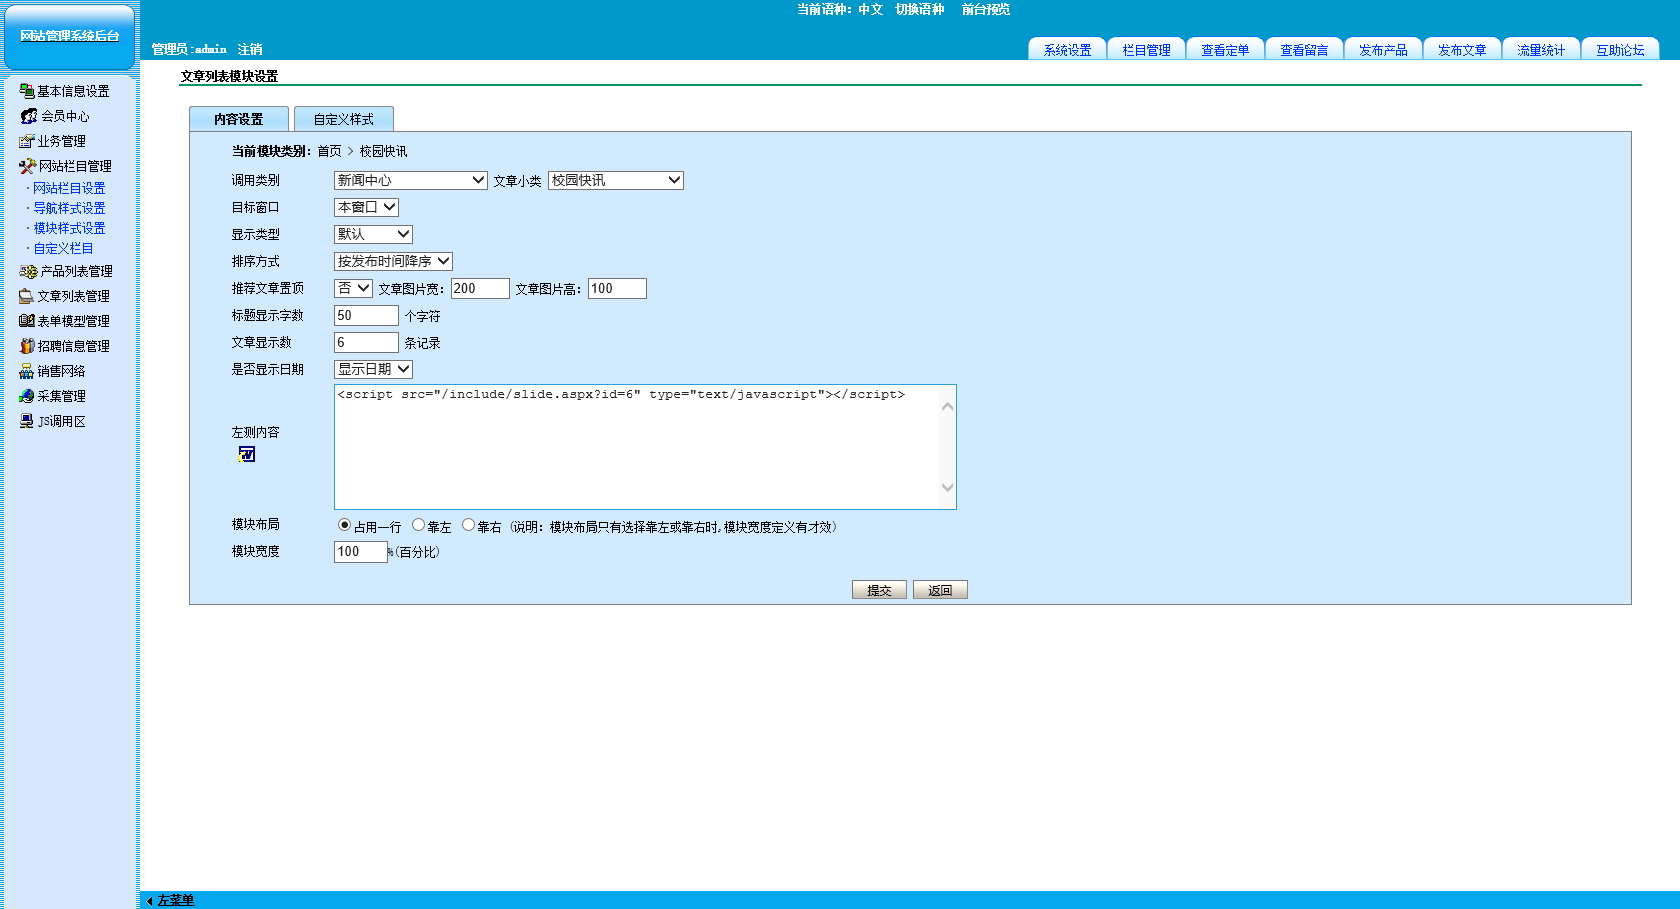Click the textarea scrollbar down arrow
The image size is (1680, 909).
pos(947,488)
